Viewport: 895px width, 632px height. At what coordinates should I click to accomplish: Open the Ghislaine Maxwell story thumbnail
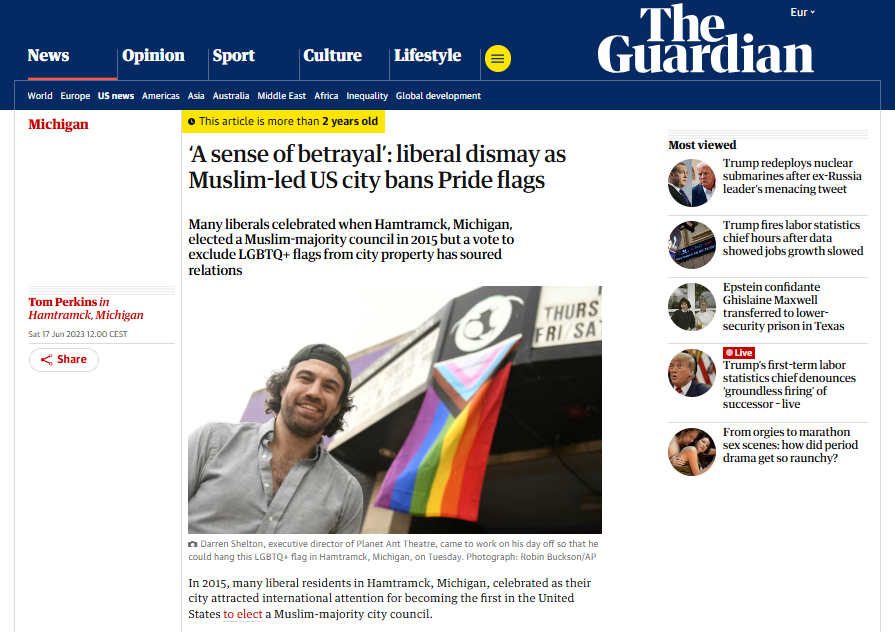click(692, 307)
